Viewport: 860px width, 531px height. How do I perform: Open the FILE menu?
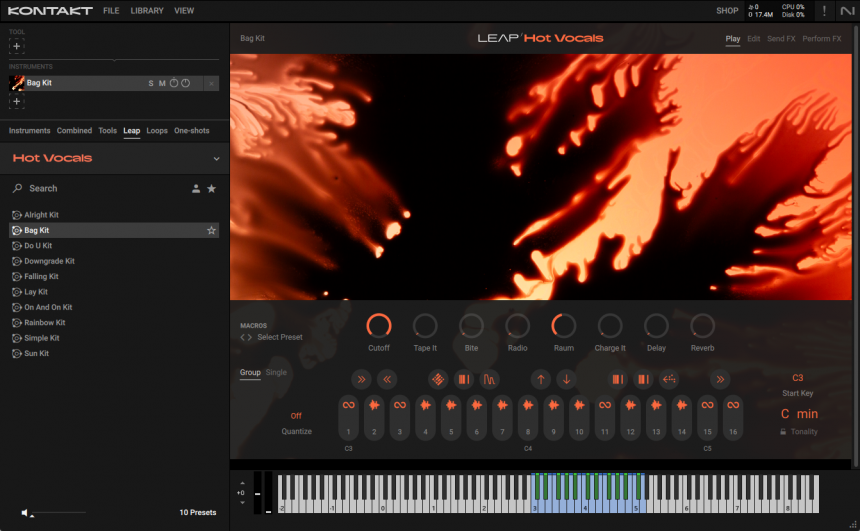111,10
